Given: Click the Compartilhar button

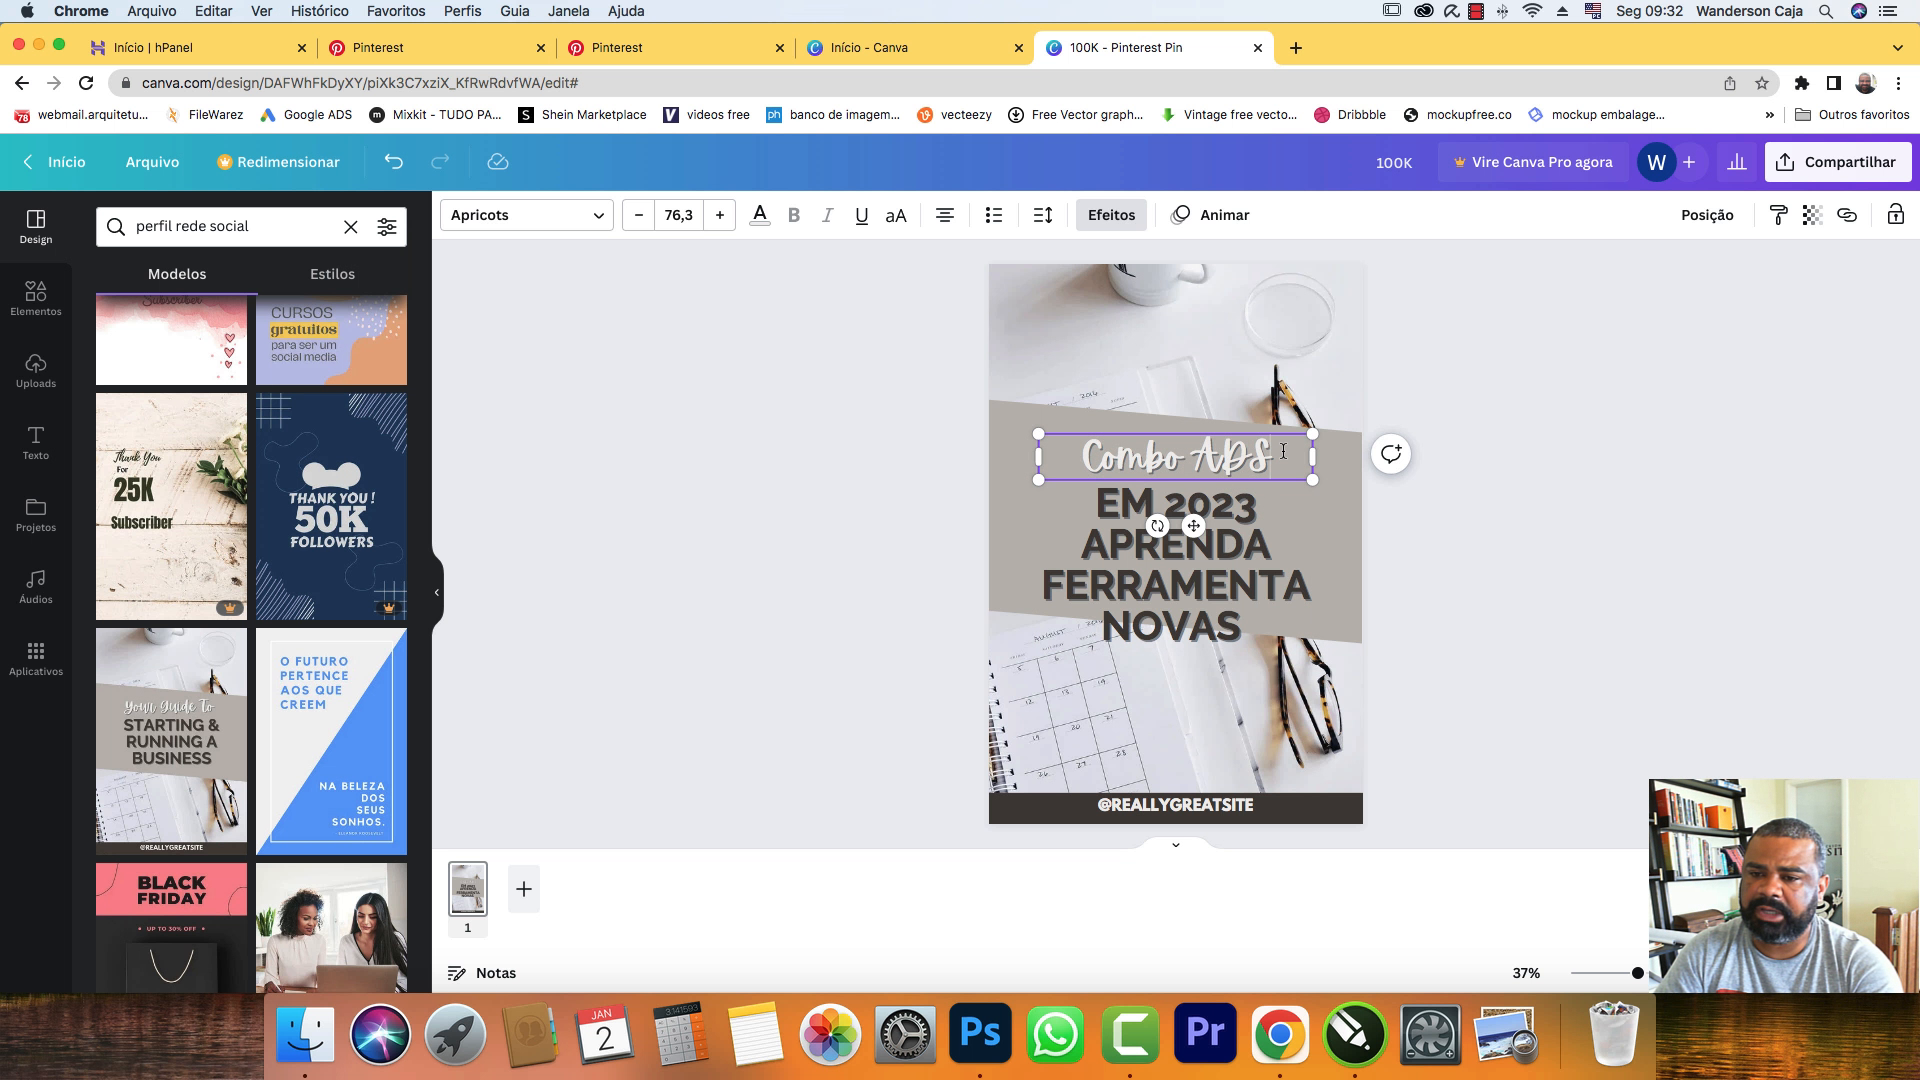Looking at the screenshot, I should [x=1838, y=161].
